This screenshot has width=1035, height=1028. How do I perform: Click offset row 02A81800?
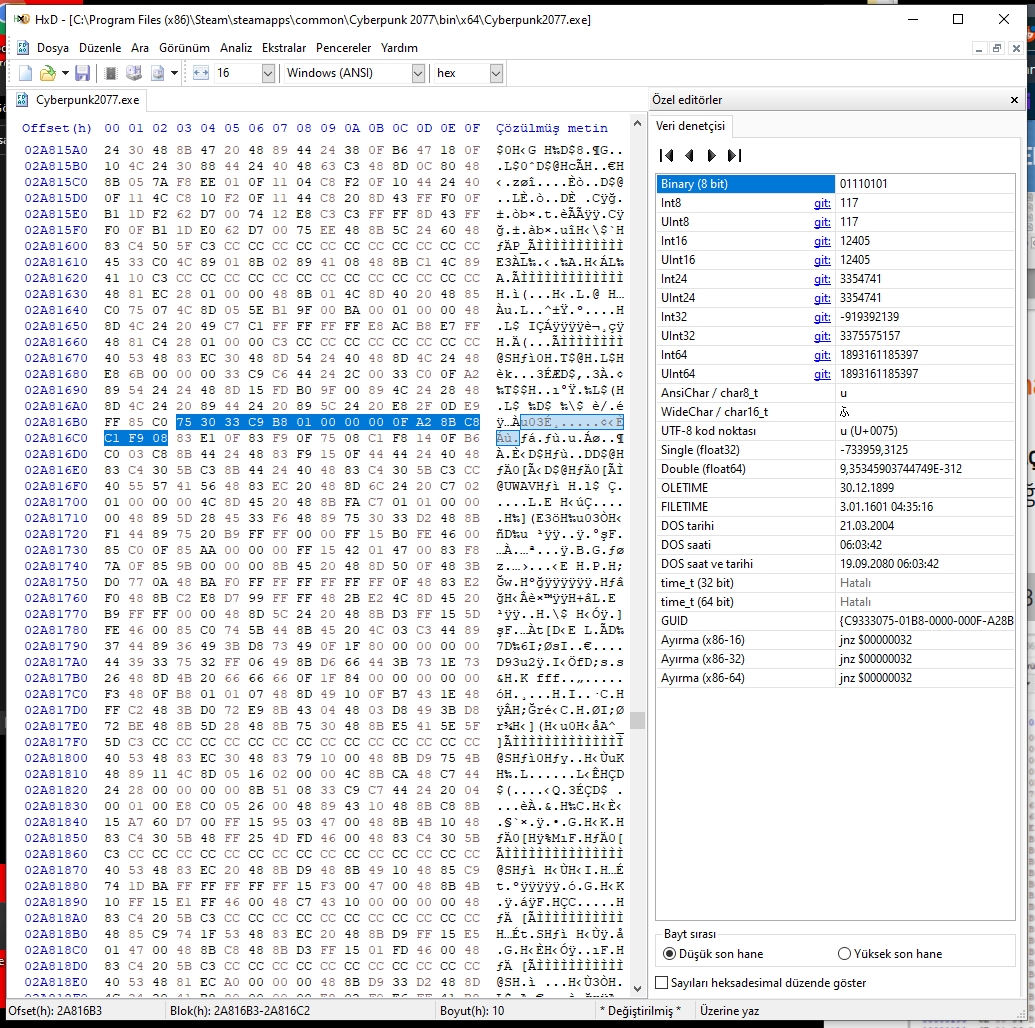tap(57, 758)
